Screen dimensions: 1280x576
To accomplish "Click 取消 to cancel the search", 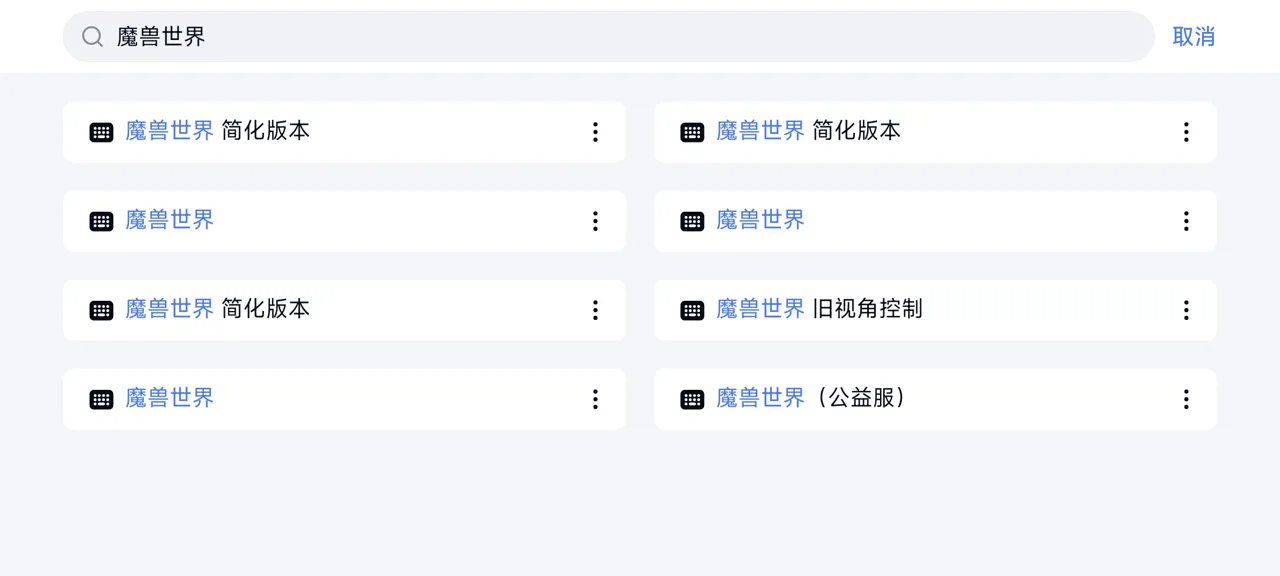I will pyautogui.click(x=1194, y=36).
